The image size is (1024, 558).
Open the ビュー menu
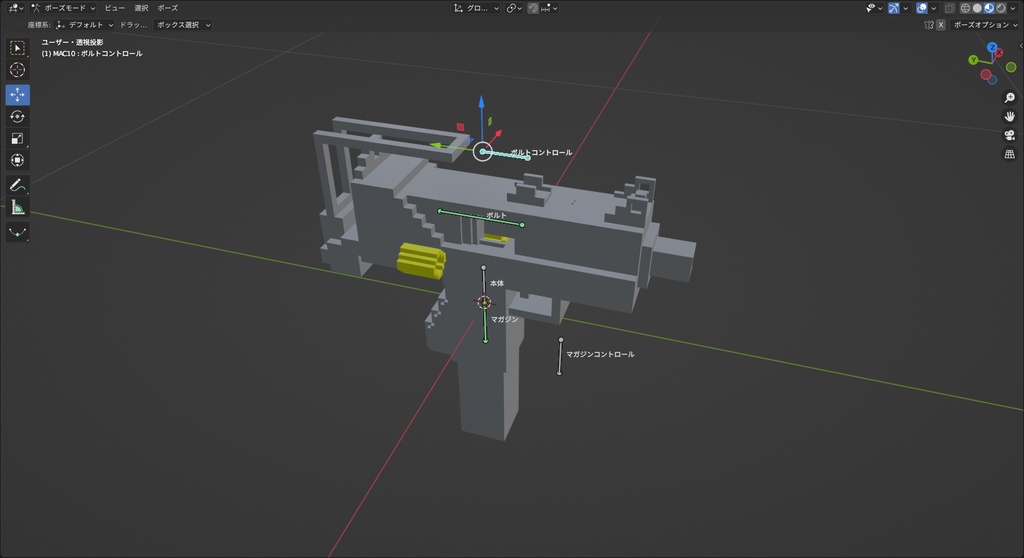click(114, 8)
